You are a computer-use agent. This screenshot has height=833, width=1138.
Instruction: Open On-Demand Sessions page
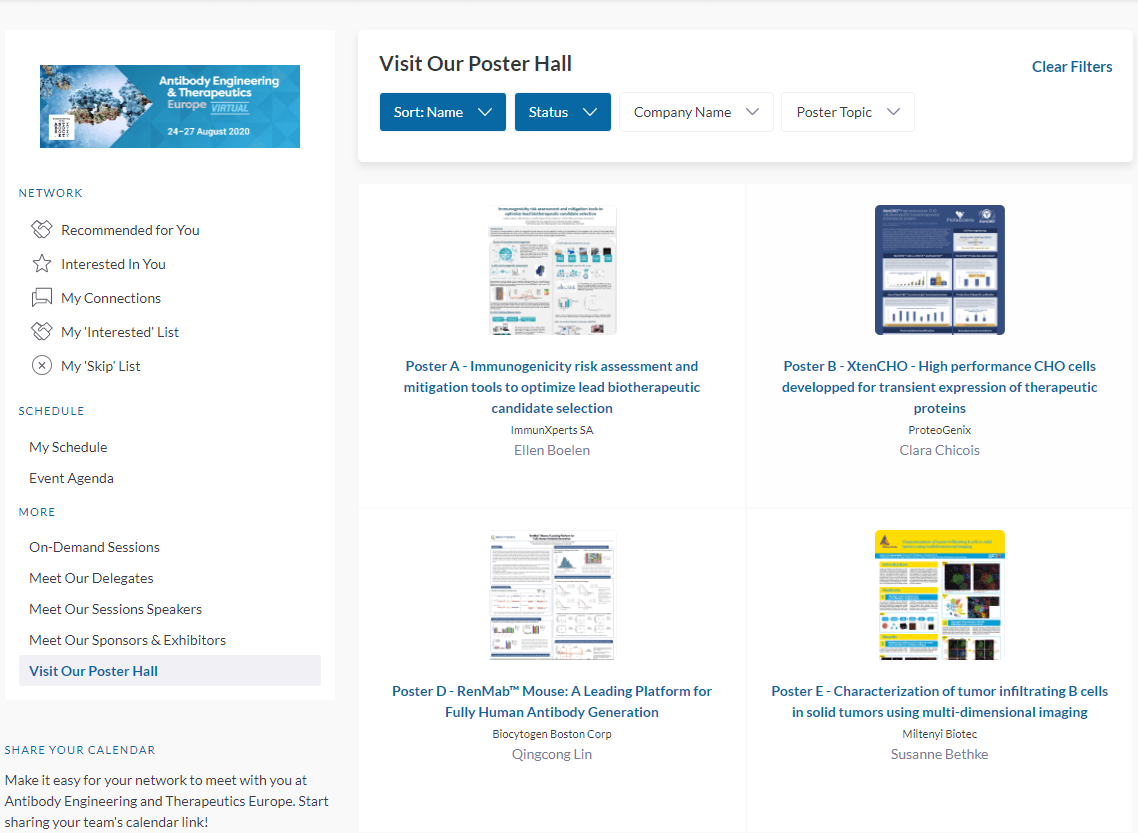94,547
